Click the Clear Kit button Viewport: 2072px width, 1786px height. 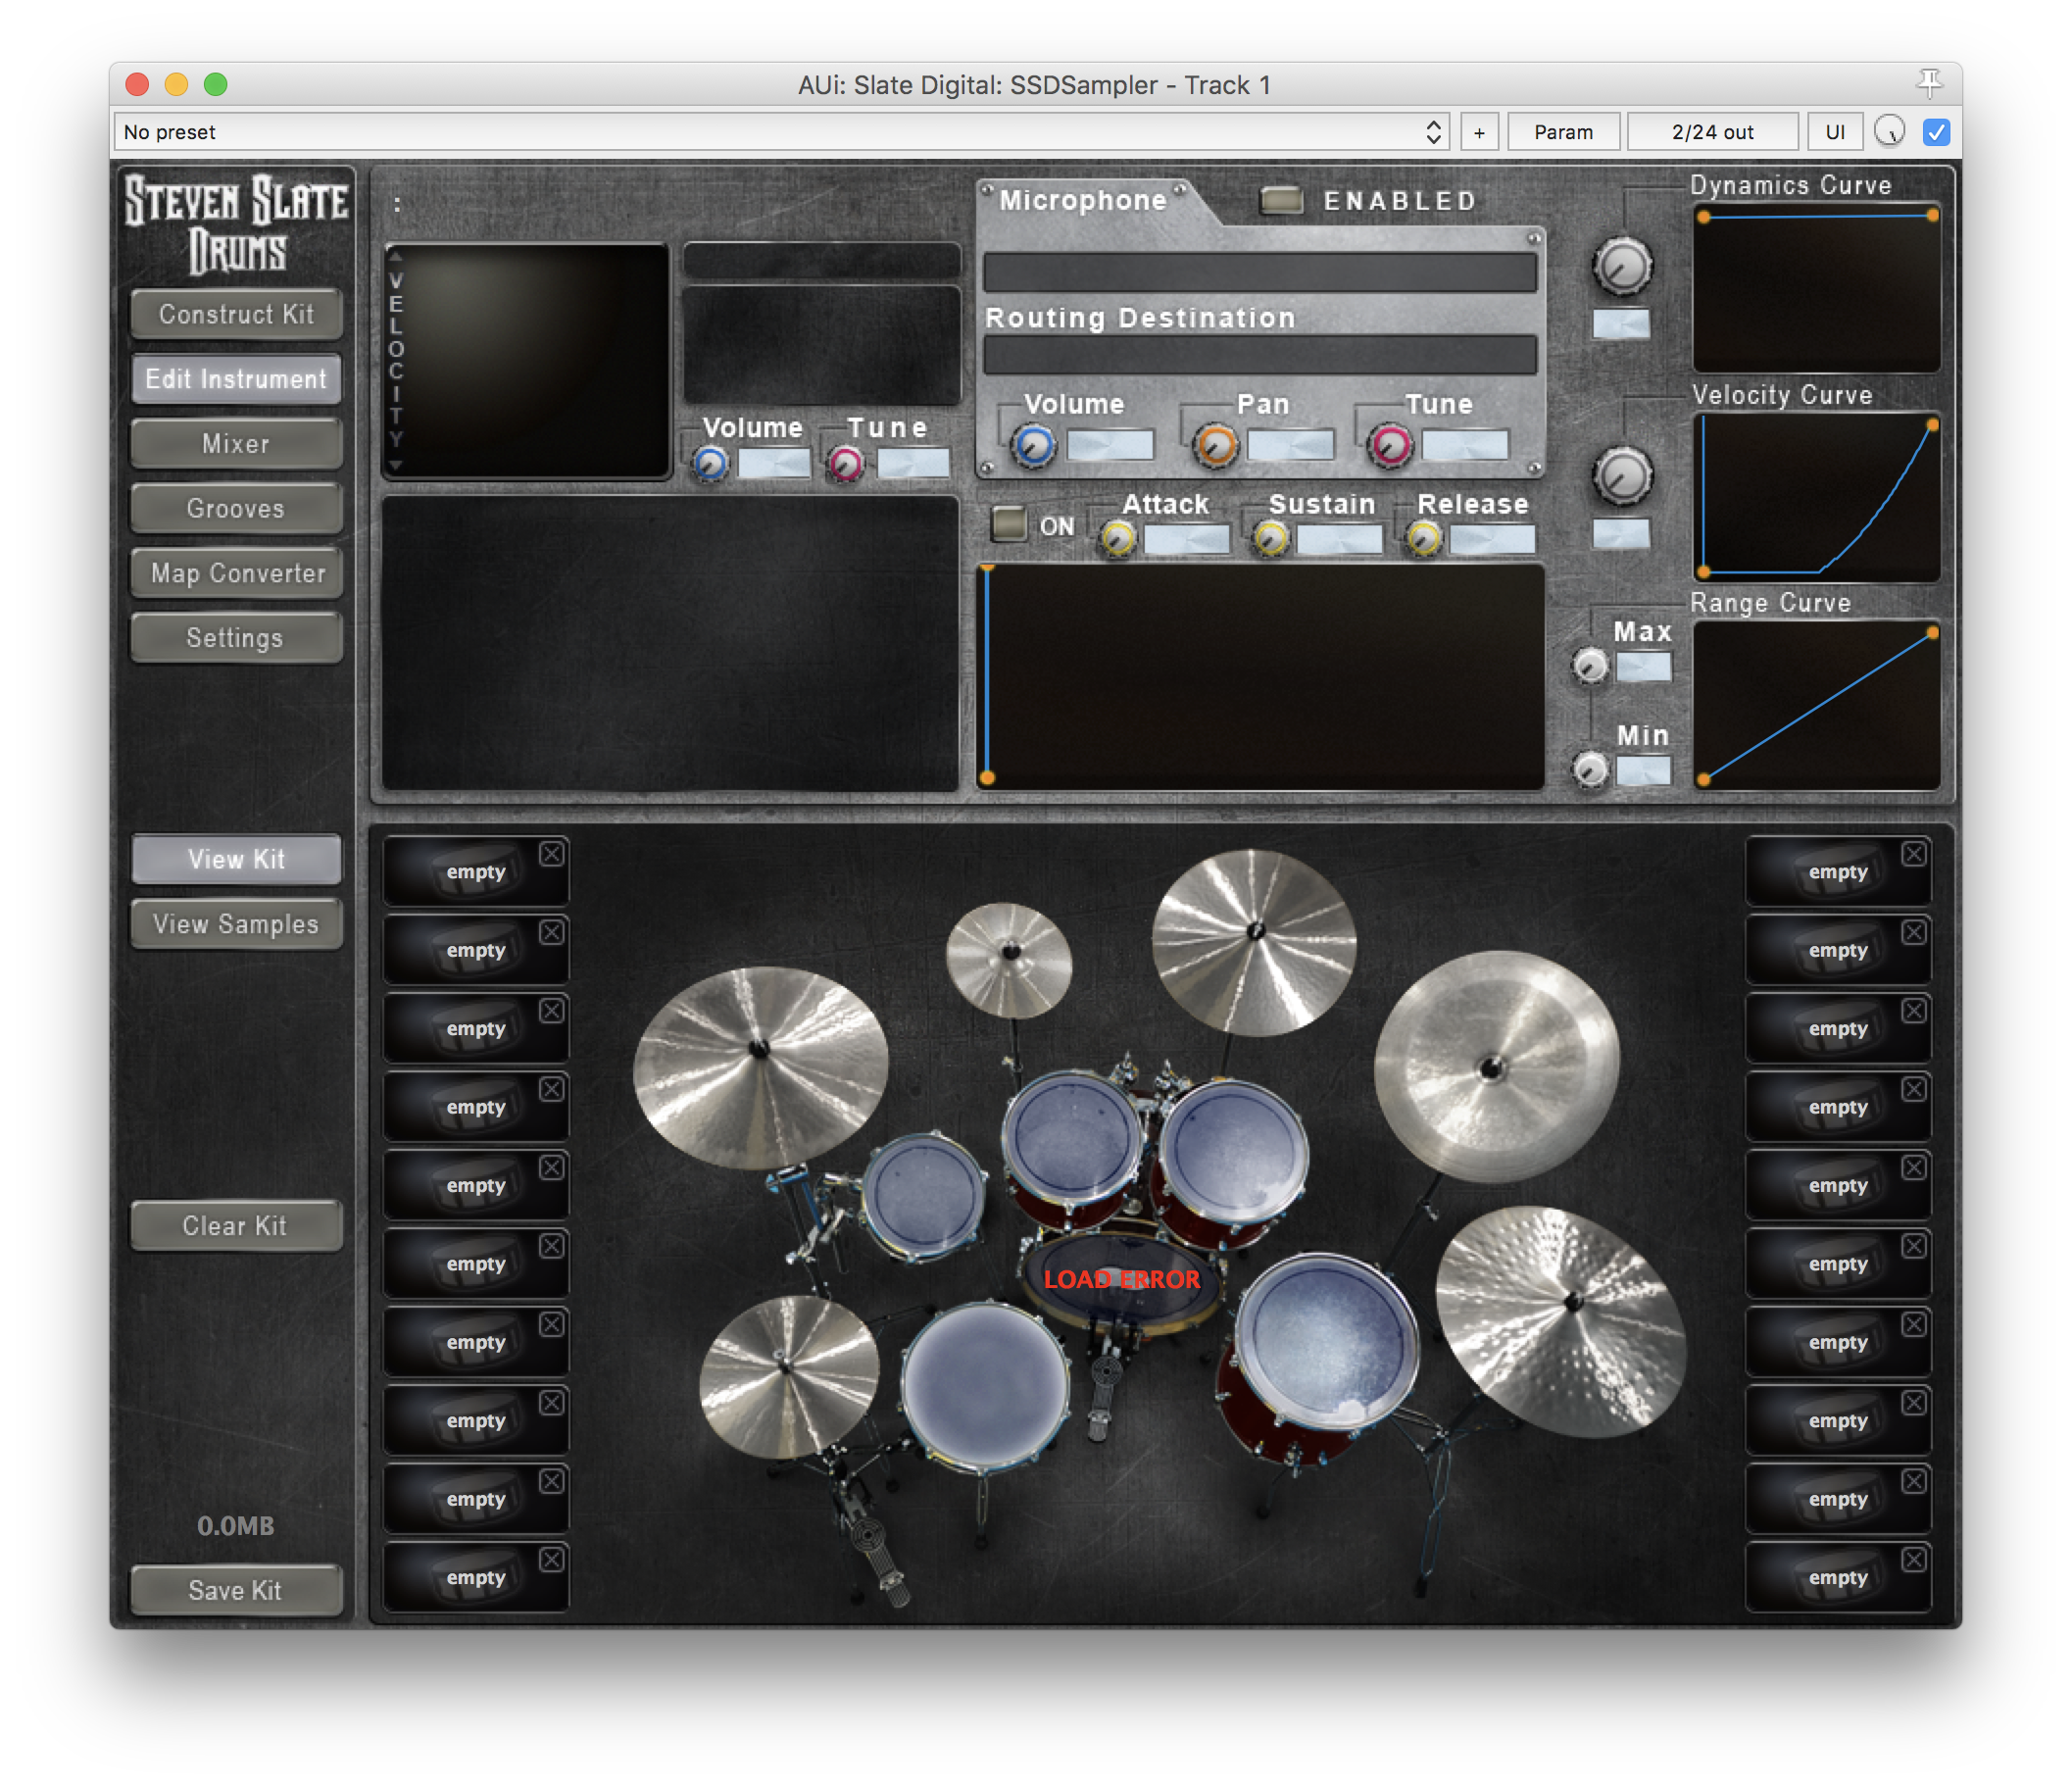click(236, 1226)
